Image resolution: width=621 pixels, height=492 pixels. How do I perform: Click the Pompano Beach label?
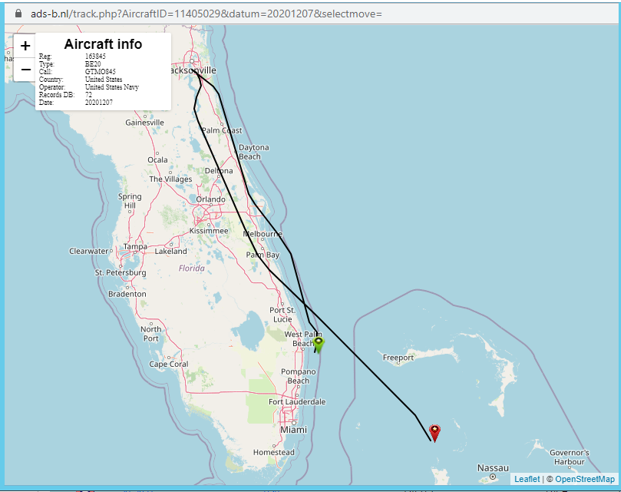click(x=298, y=376)
